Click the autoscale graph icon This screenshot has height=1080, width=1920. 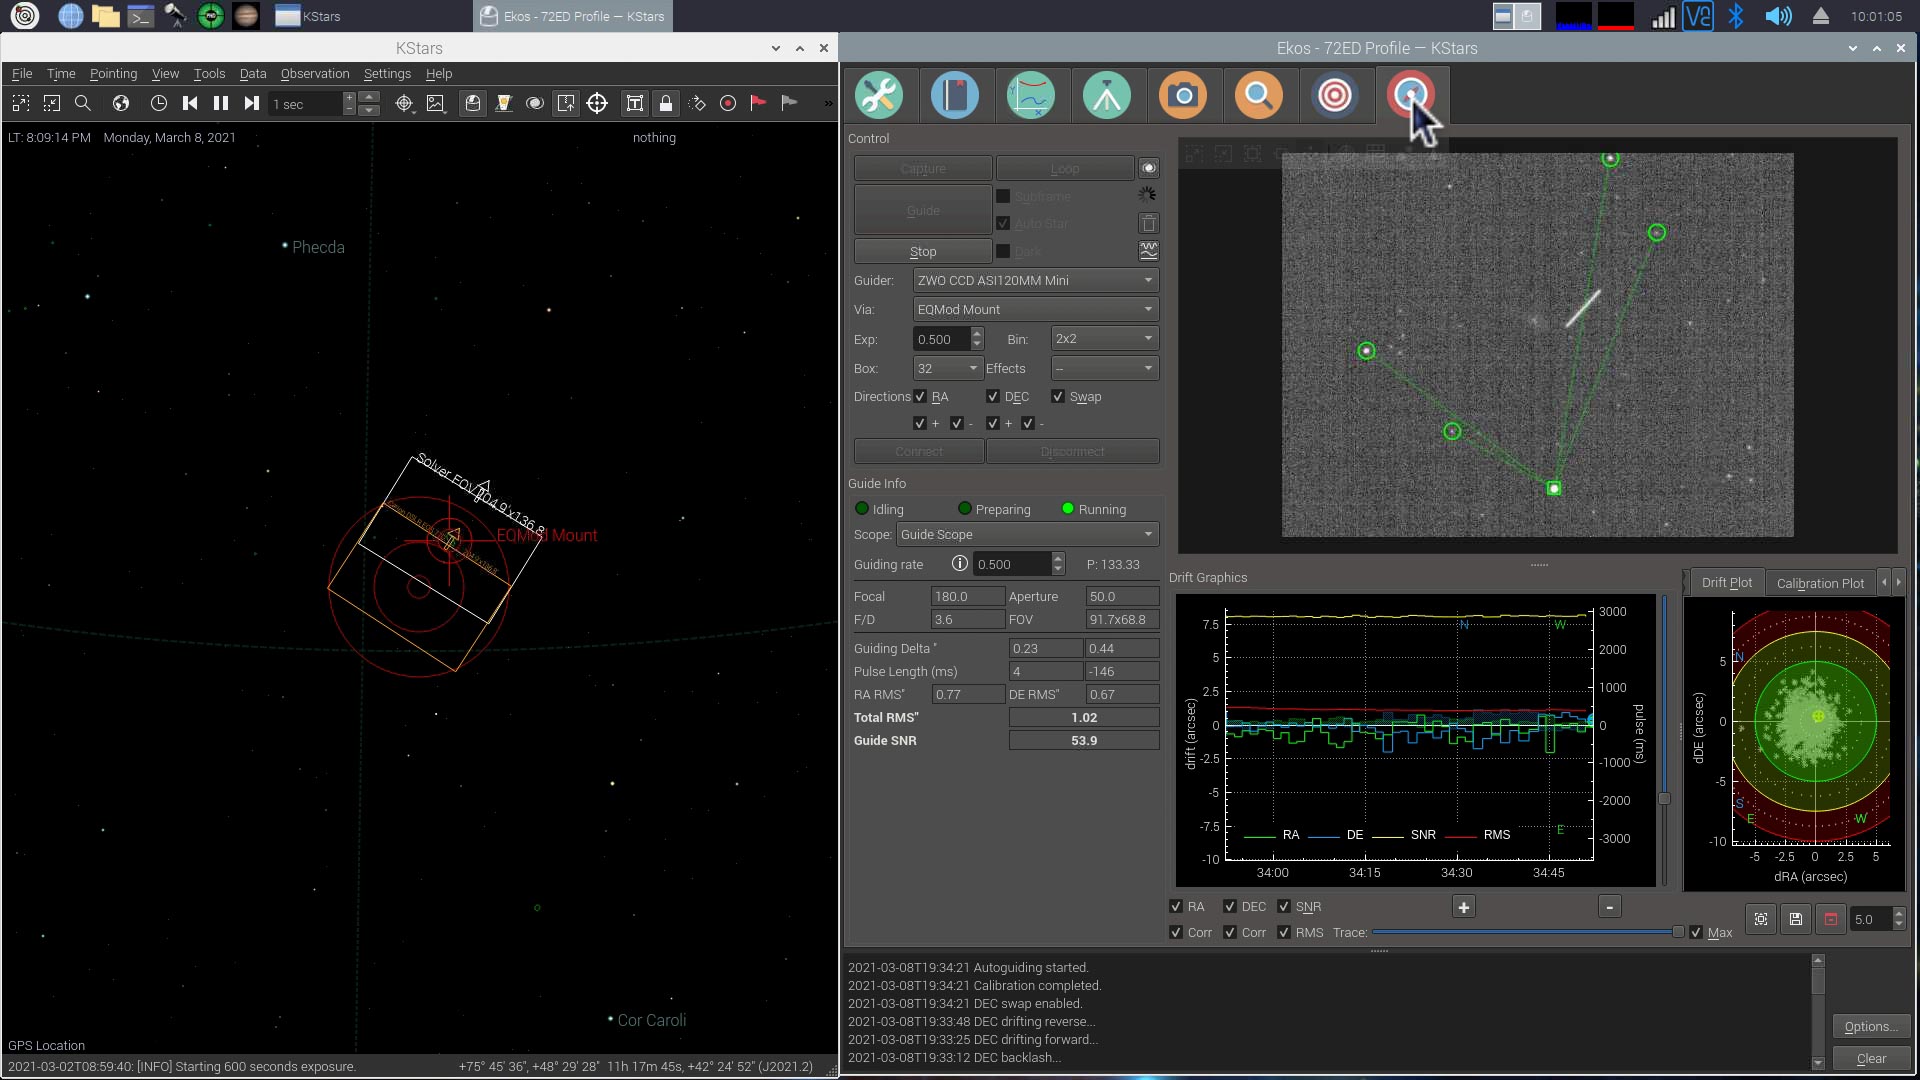pos(1761,919)
